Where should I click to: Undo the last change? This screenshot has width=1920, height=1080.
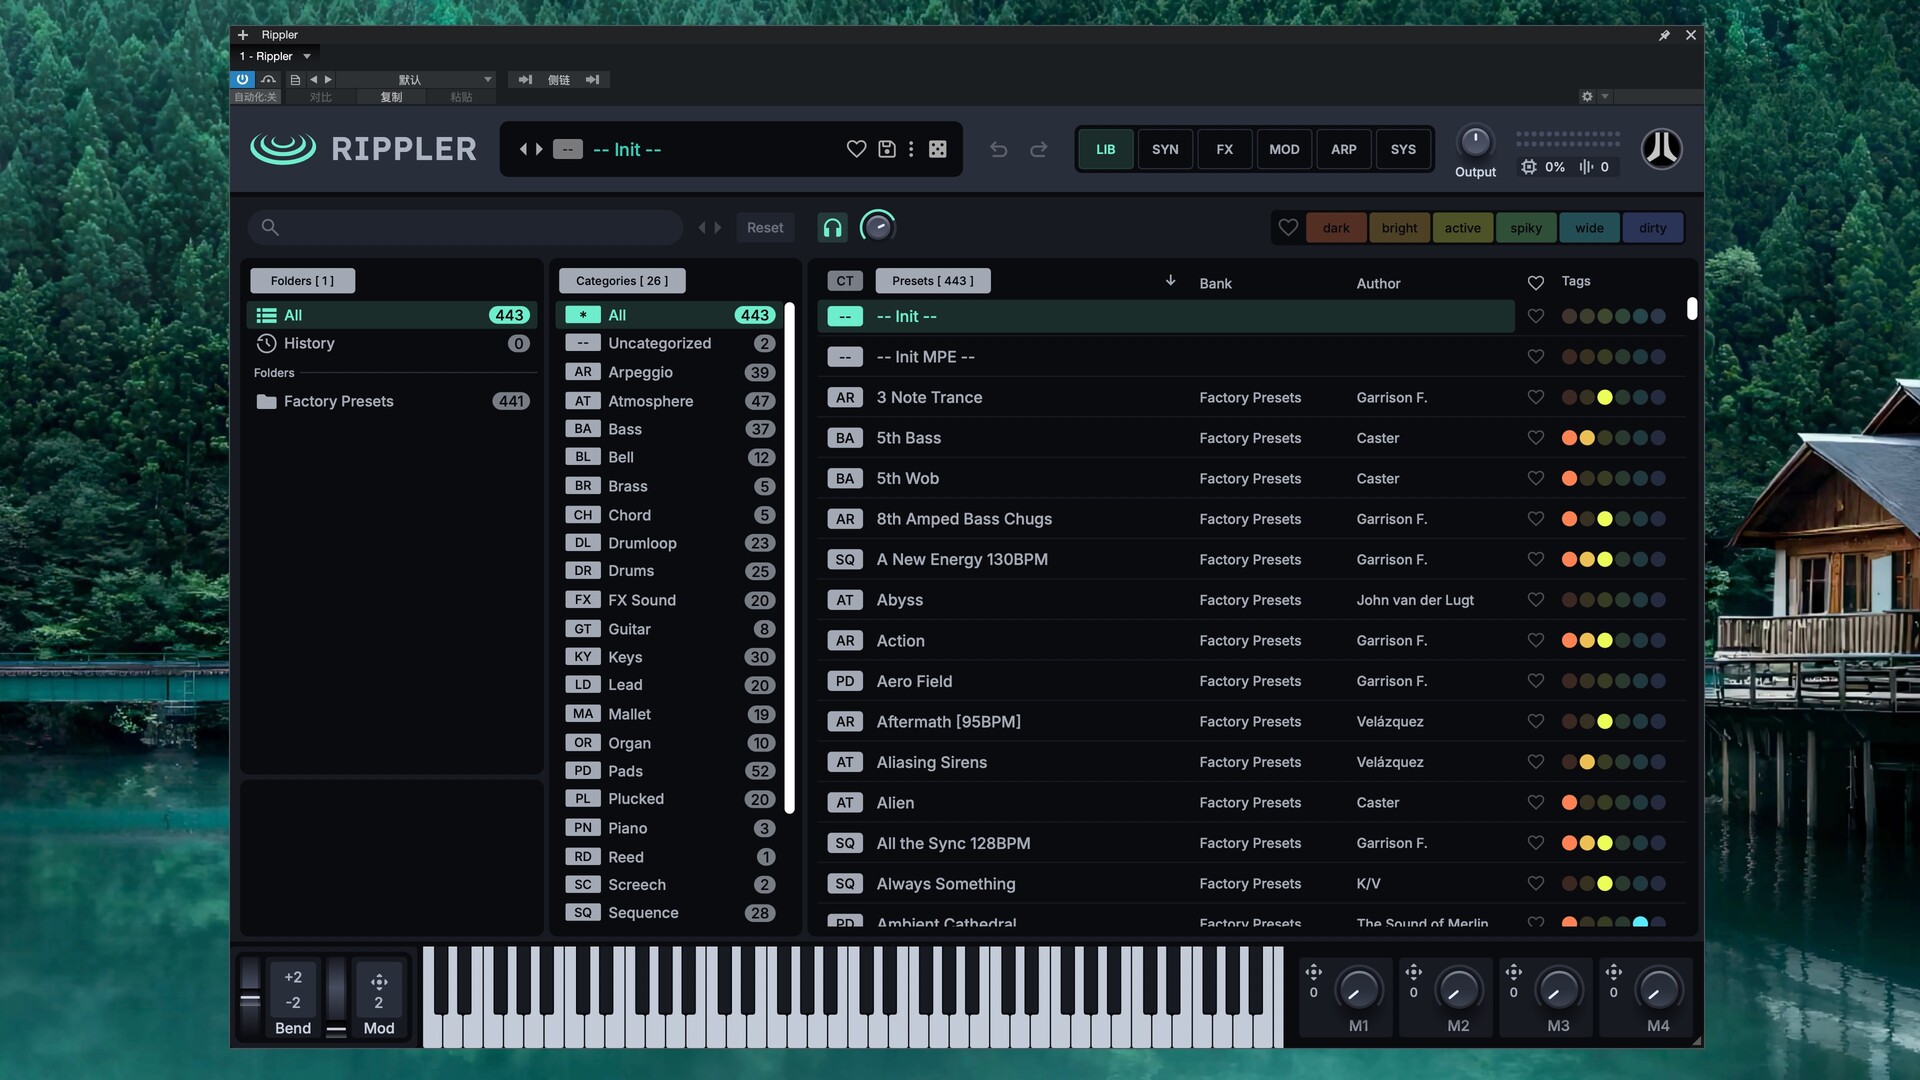pyautogui.click(x=998, y=149)
